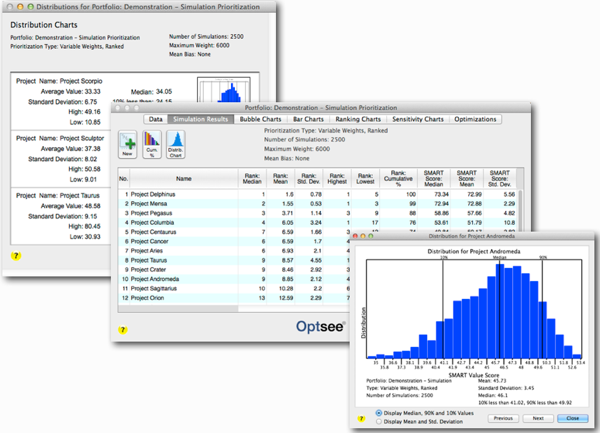600x433 pixels.
Task: Open the Ranking Charts tab
Action: [x=356, y=119]
